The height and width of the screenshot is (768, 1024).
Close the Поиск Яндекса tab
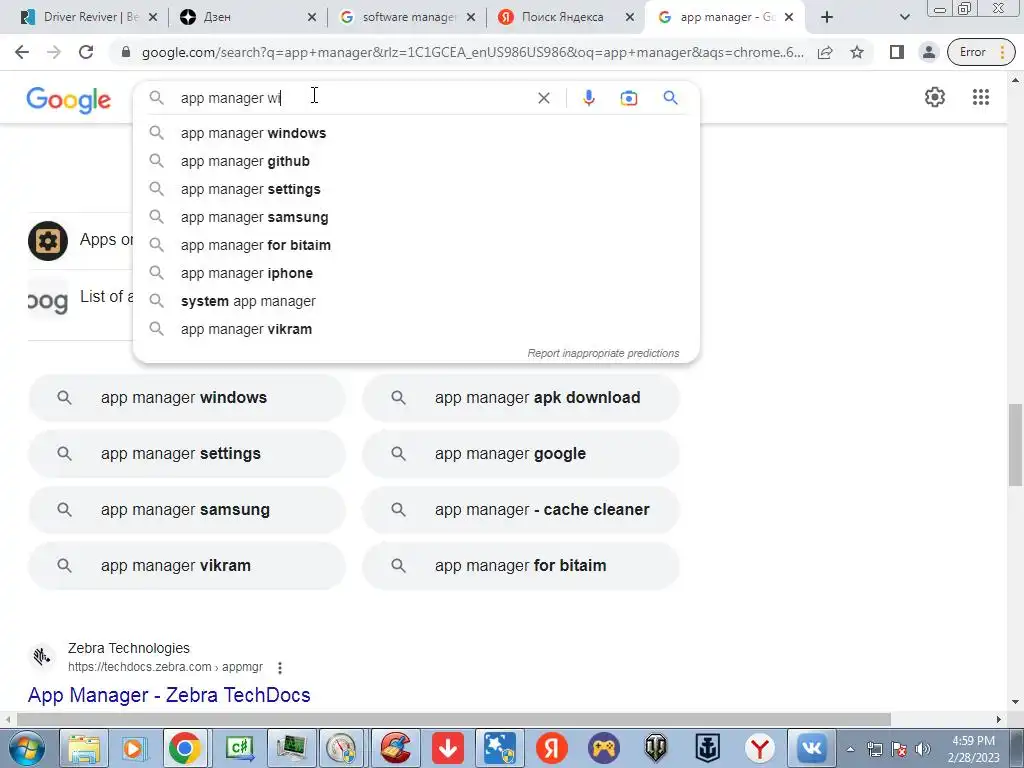(630, 17)
